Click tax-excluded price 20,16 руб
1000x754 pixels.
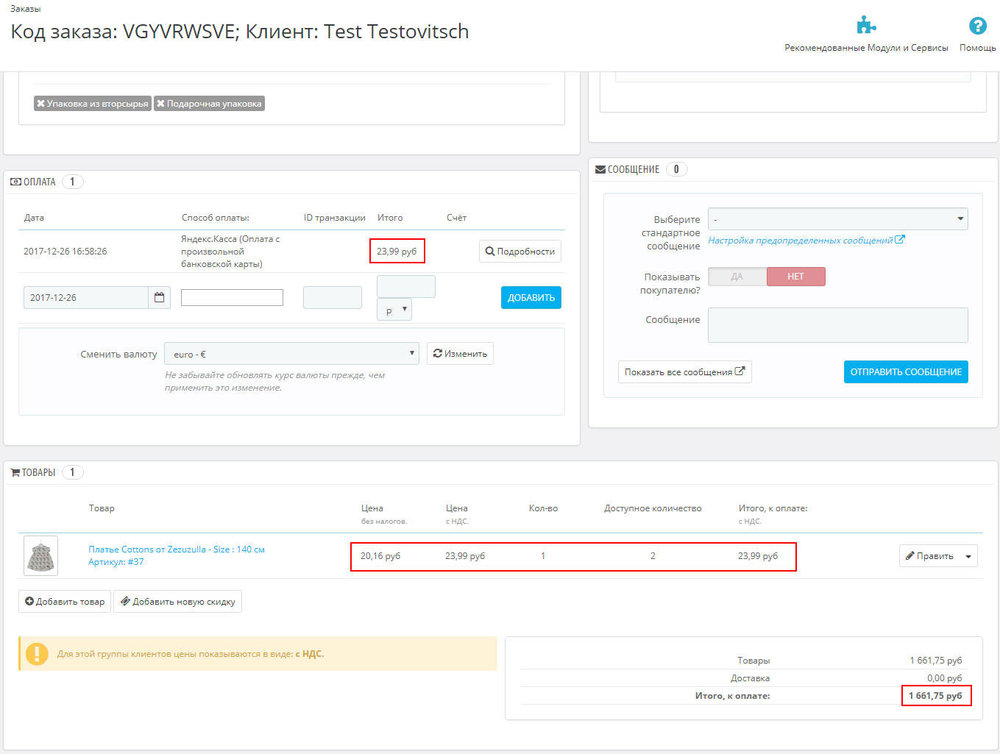(x=380, y=556)
